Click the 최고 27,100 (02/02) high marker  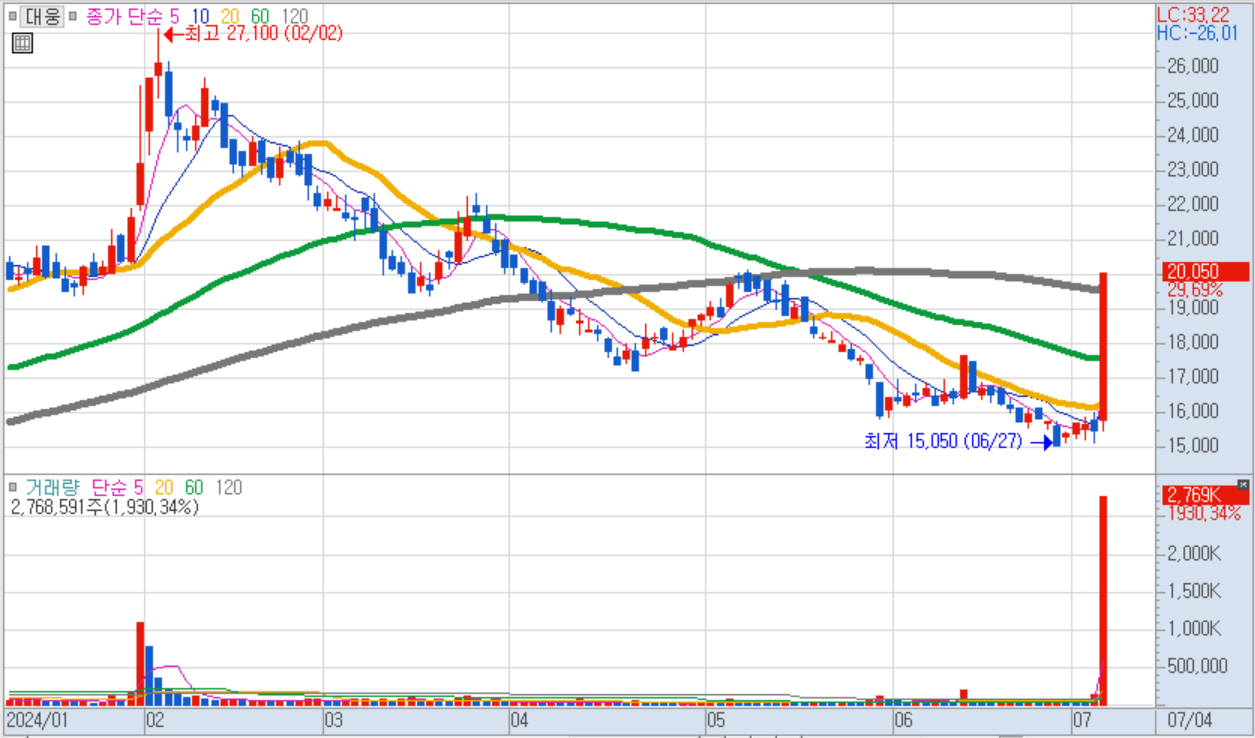point(252,34)
